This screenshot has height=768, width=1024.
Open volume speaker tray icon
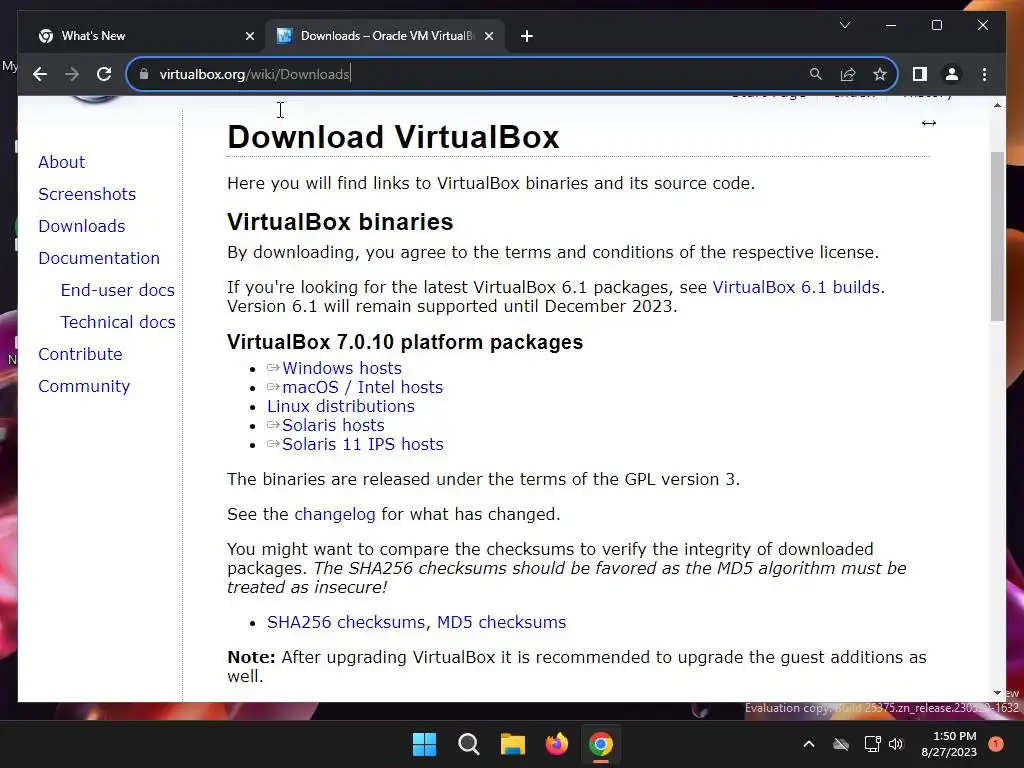896,744
